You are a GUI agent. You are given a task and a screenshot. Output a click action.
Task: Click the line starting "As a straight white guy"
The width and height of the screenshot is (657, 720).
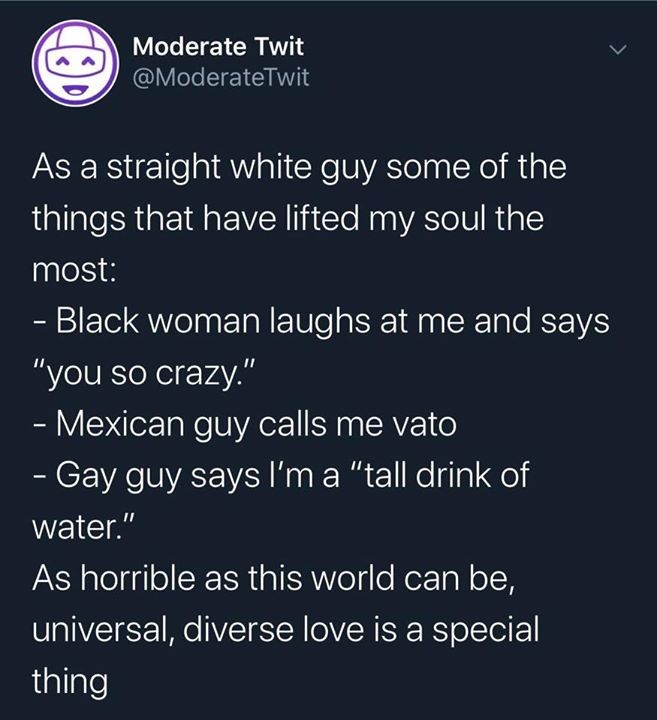point(299,166)
